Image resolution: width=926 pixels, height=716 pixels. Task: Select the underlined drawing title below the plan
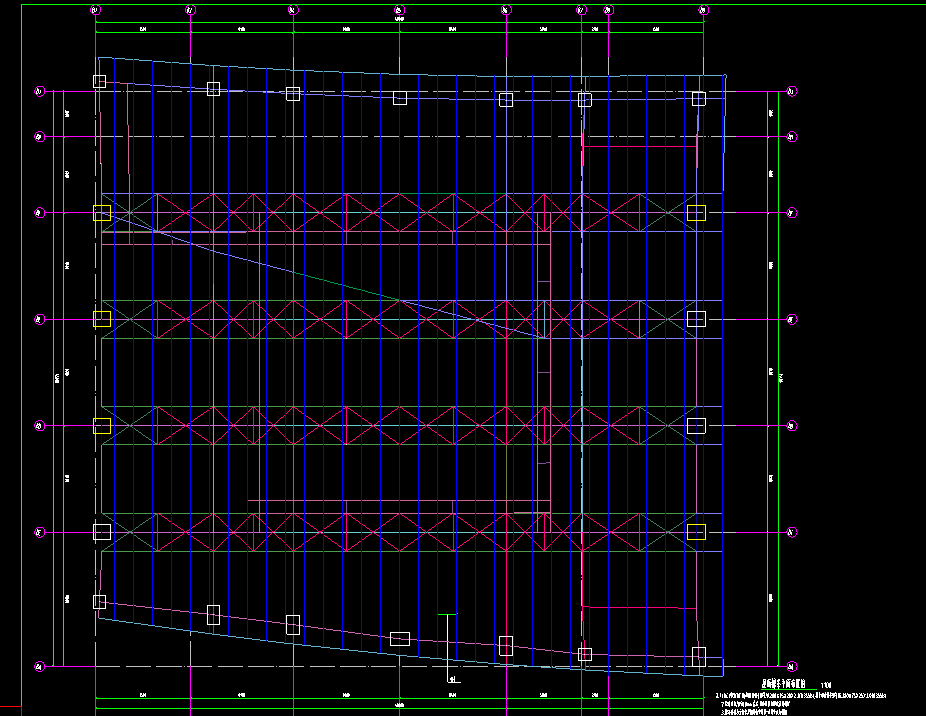click(x=783, y=684)
